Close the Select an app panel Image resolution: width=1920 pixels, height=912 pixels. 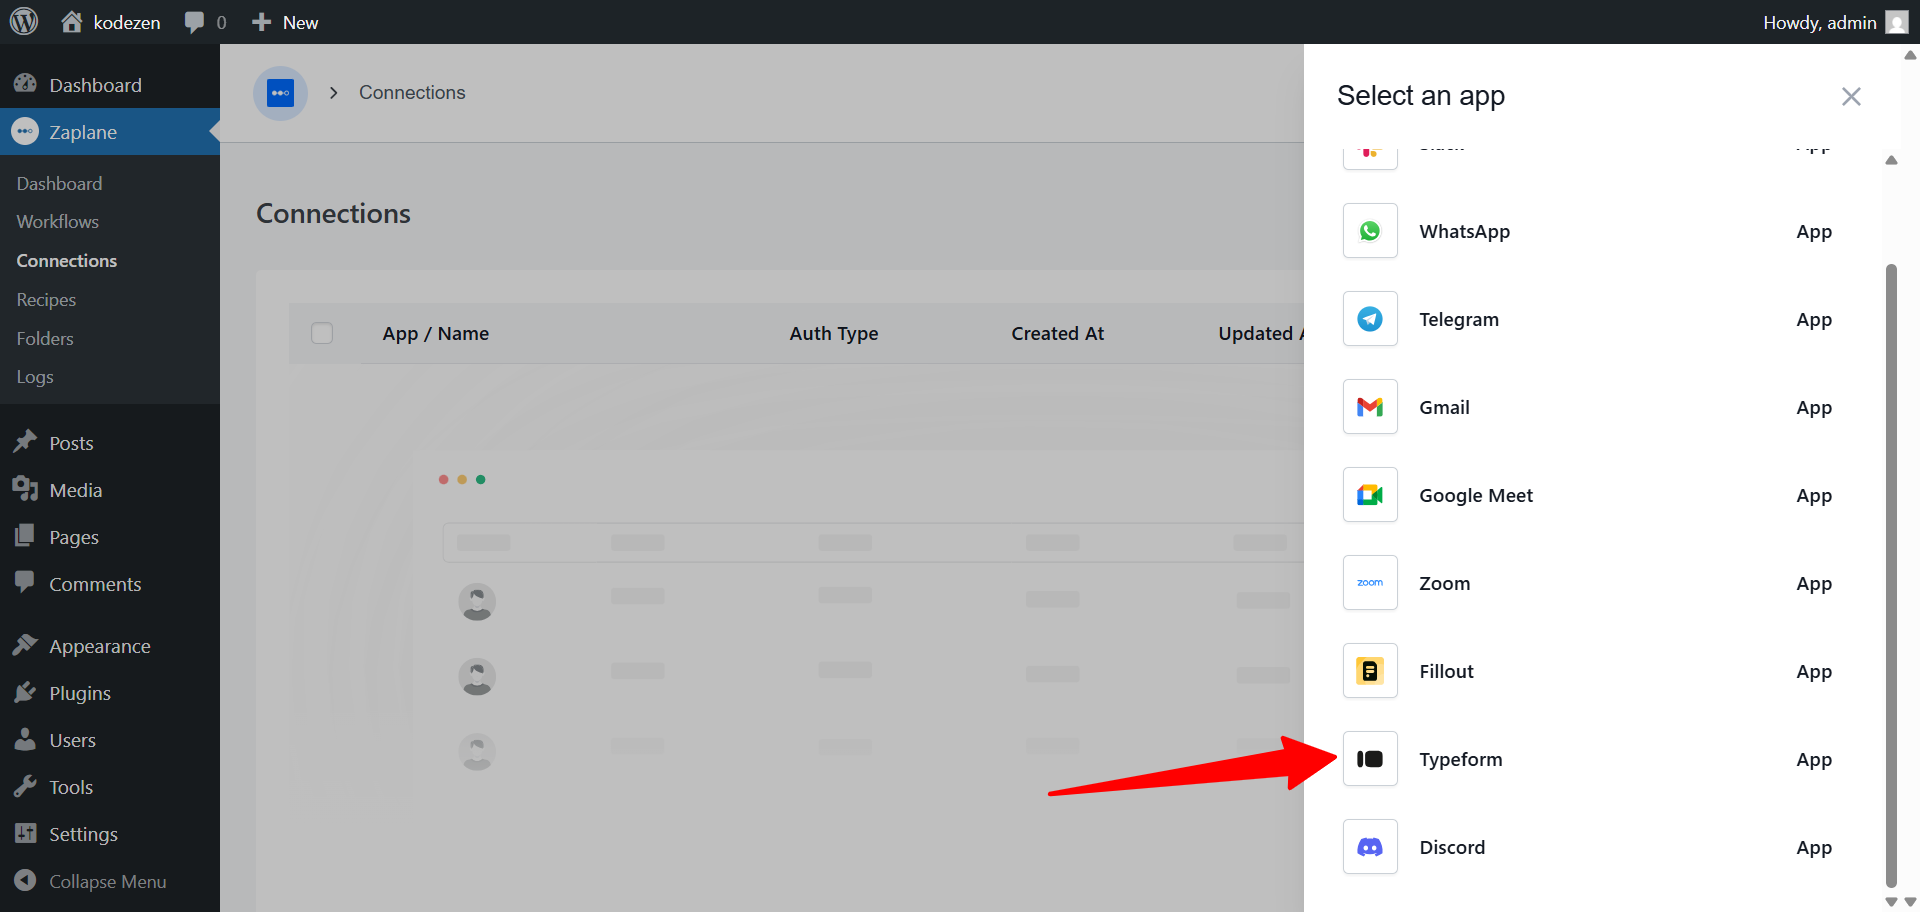click(x=1851, y=96)
